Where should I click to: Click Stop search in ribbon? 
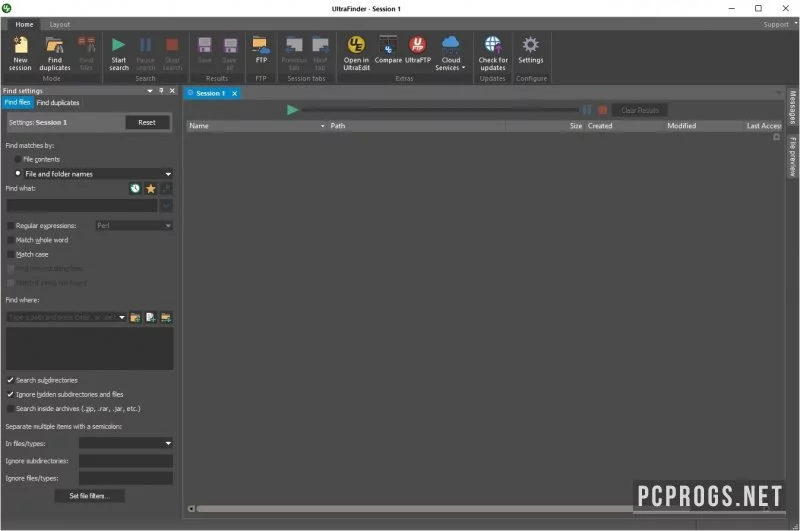172,53
